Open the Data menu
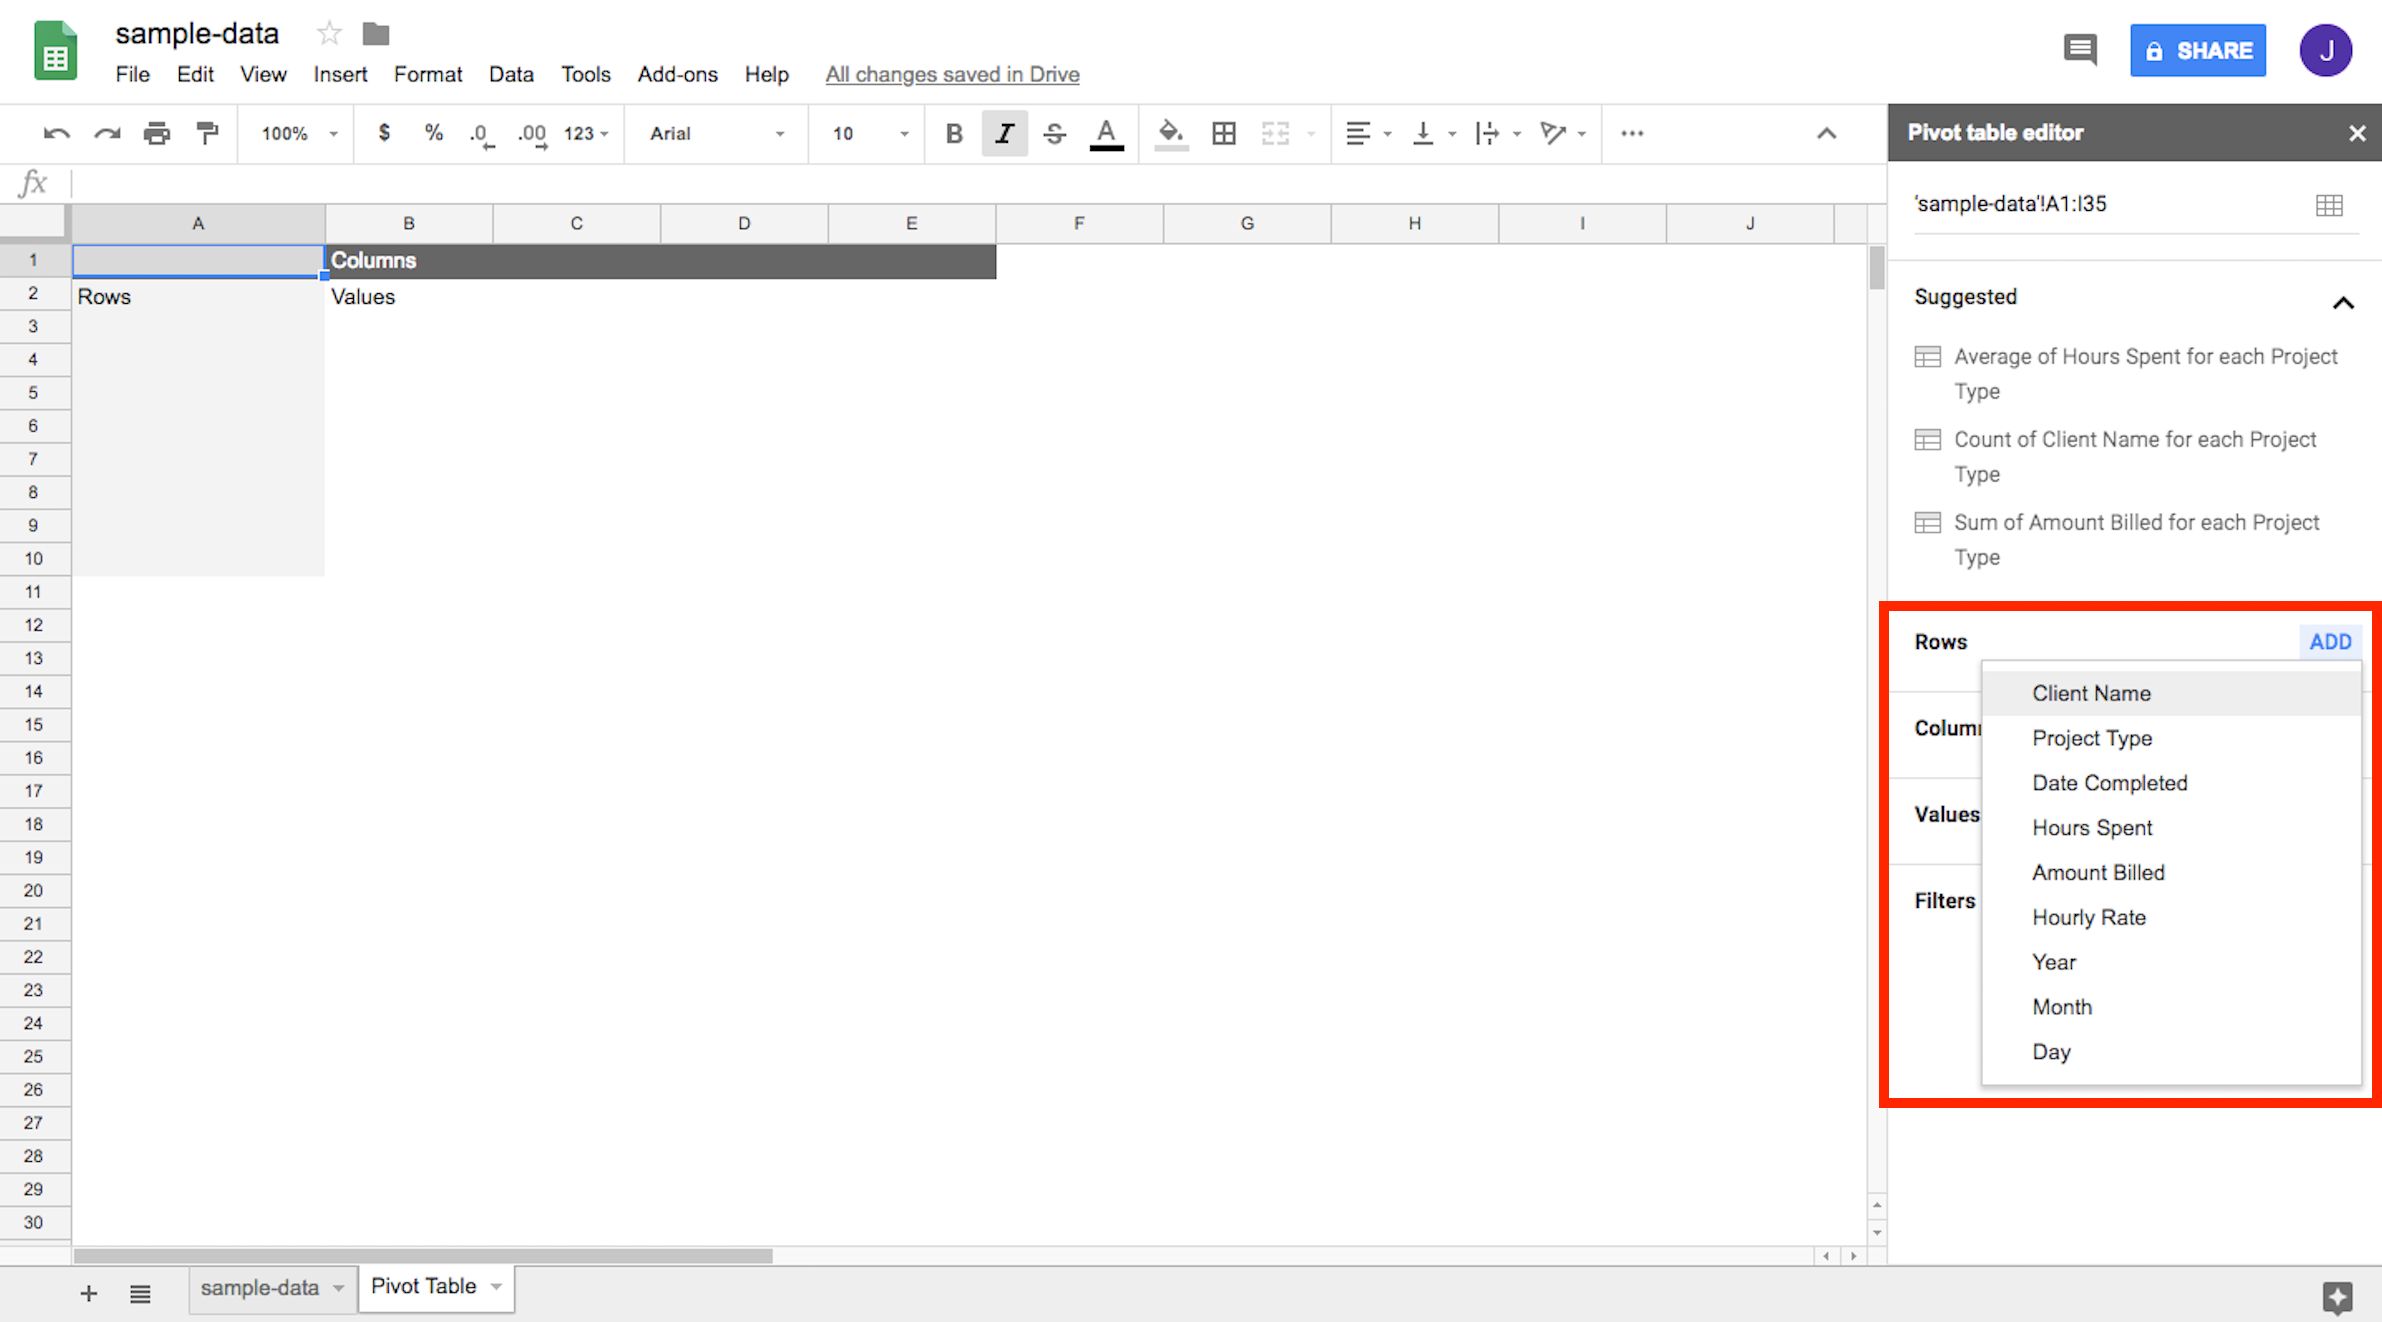 coord(510,74)
